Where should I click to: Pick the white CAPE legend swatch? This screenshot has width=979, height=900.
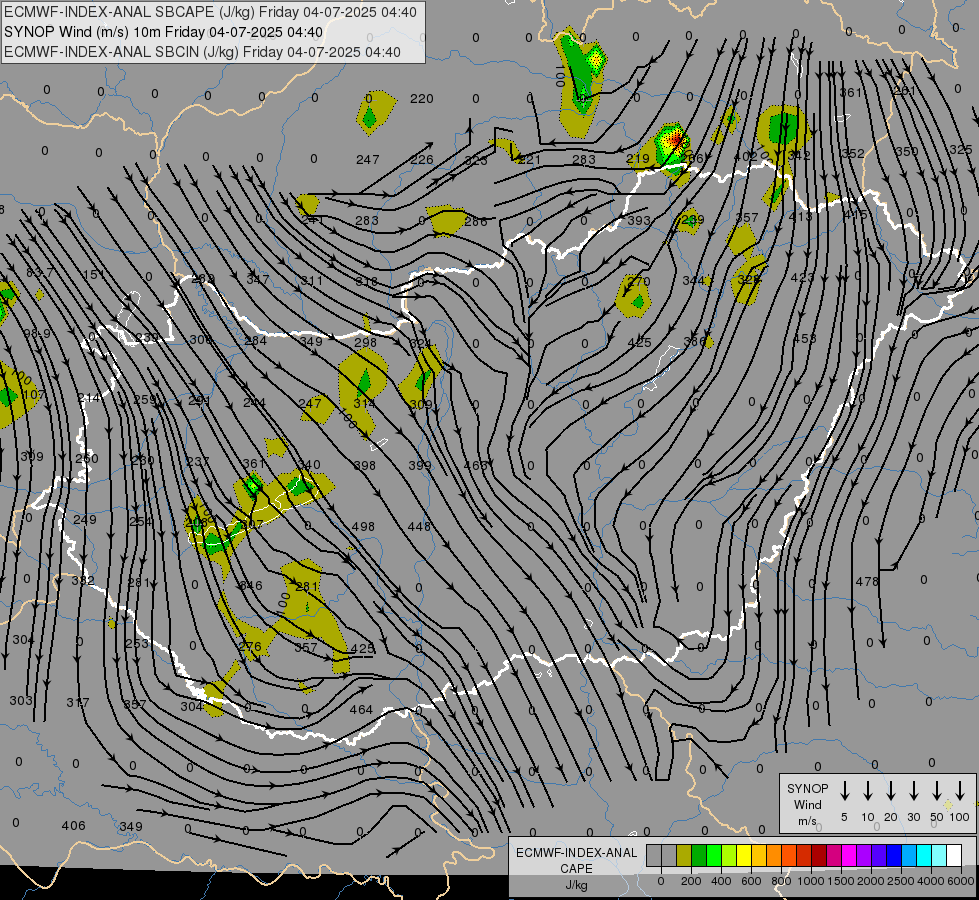[x=953, y=855]
